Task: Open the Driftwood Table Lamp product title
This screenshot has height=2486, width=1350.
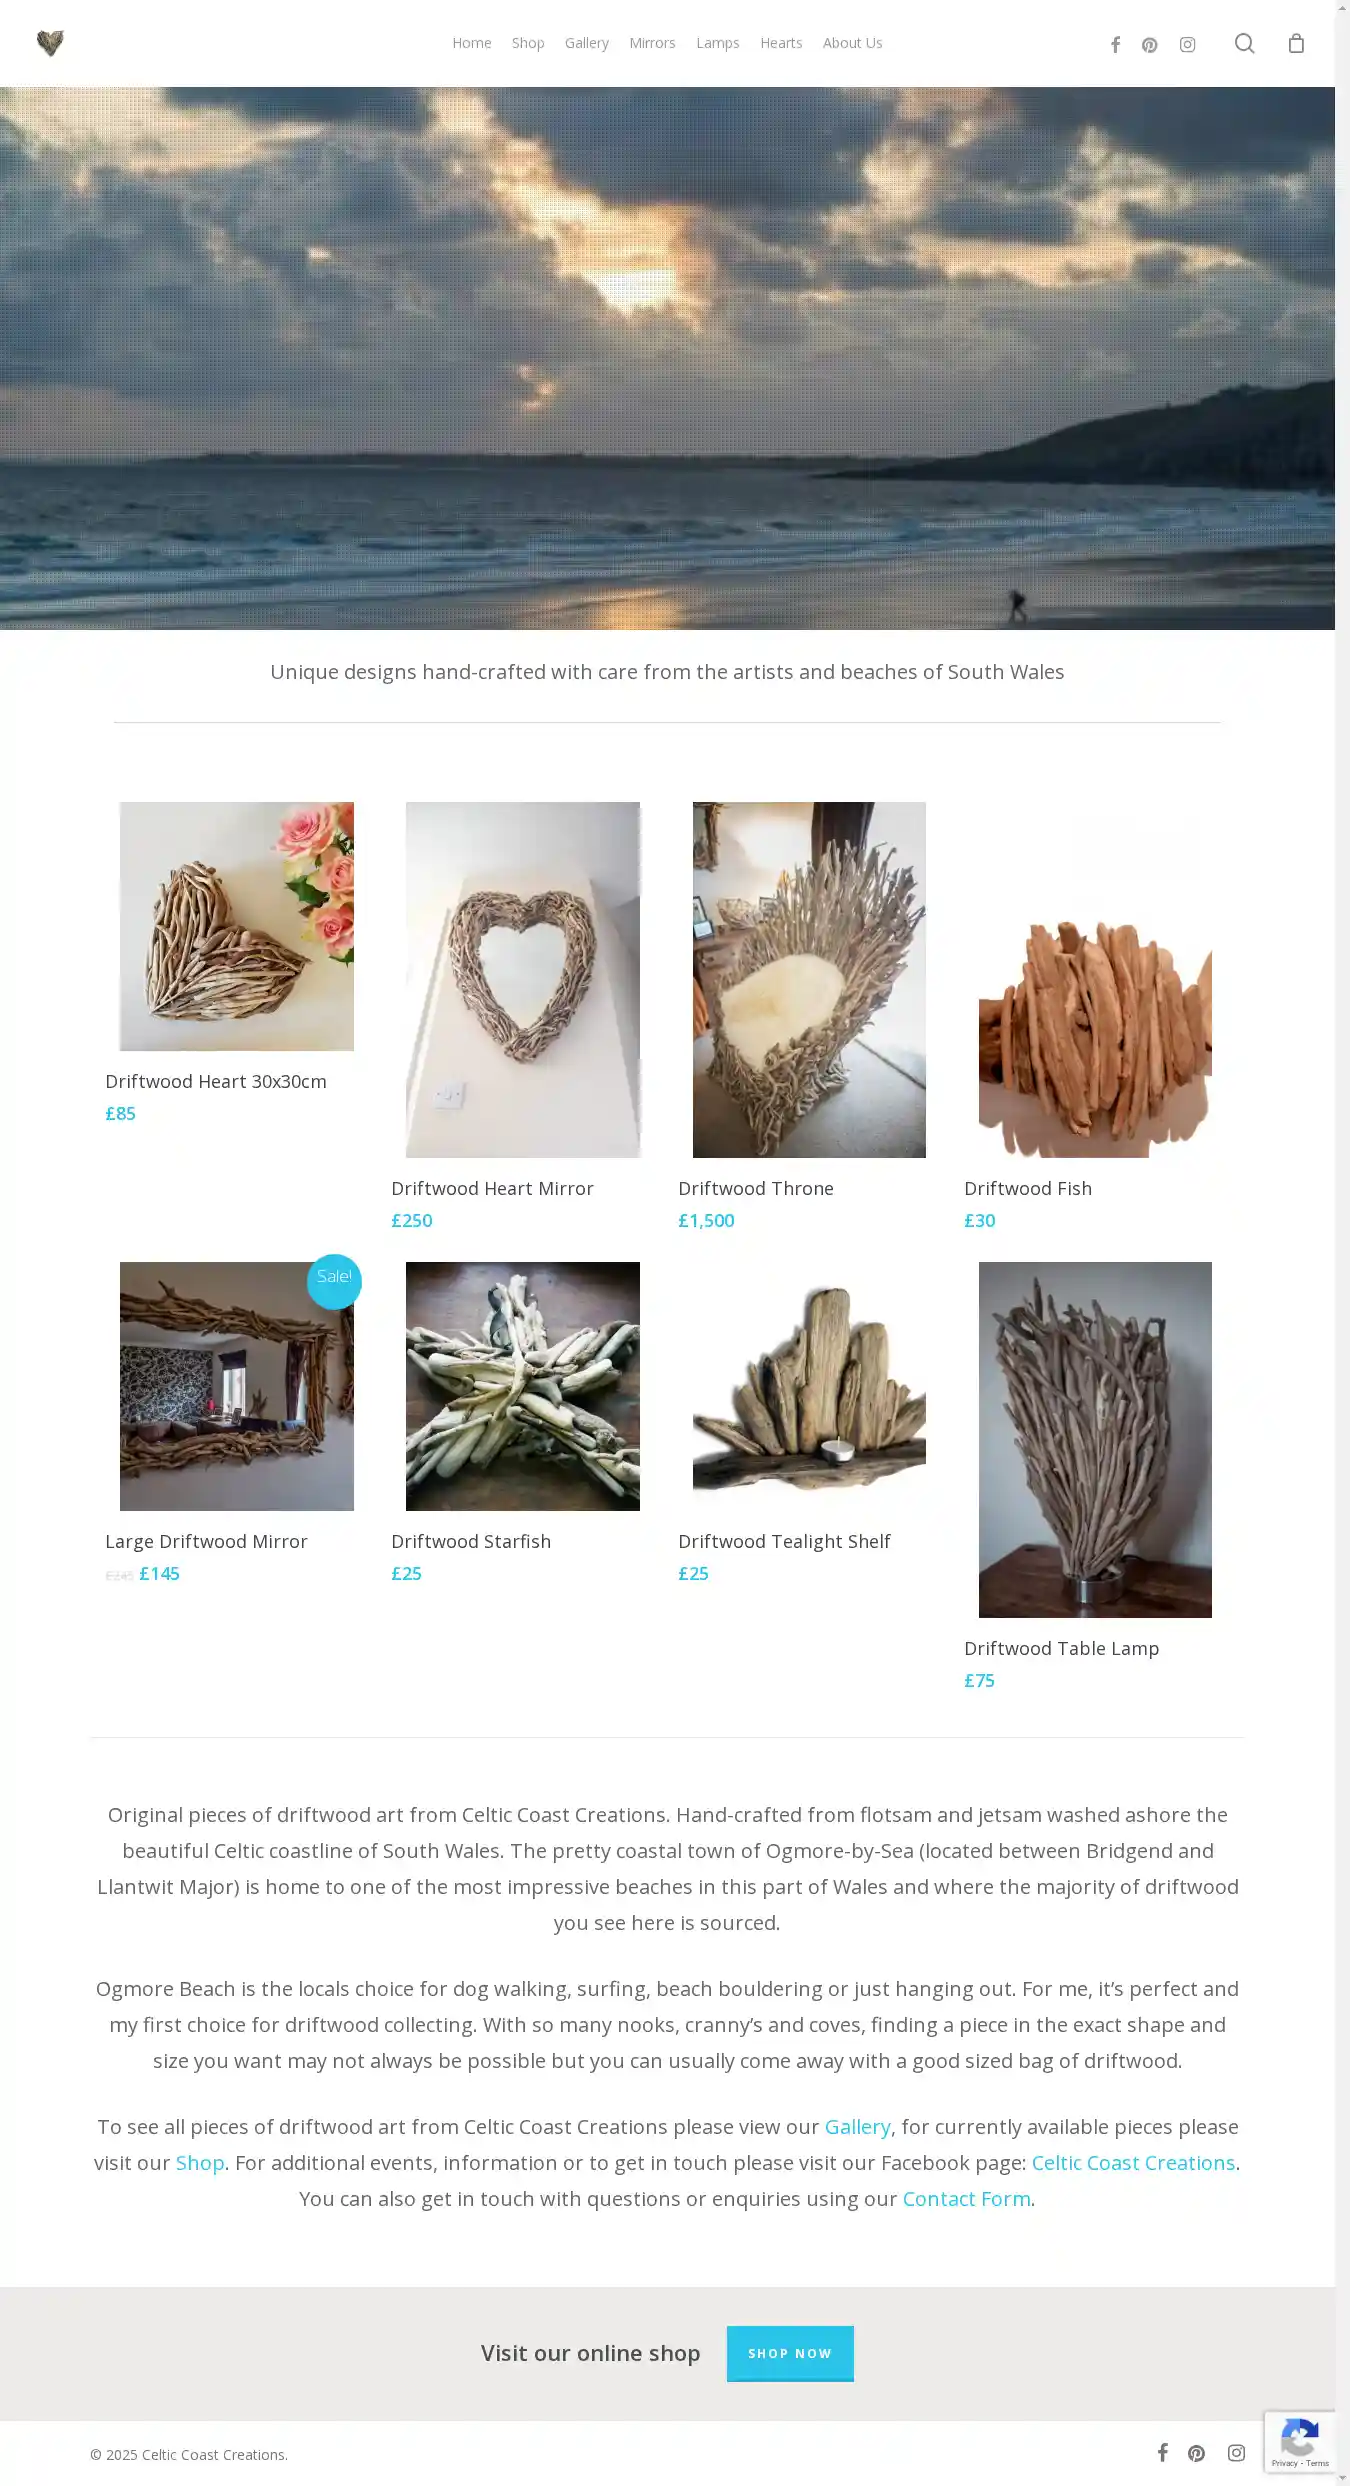Action: (1061, 1648)
